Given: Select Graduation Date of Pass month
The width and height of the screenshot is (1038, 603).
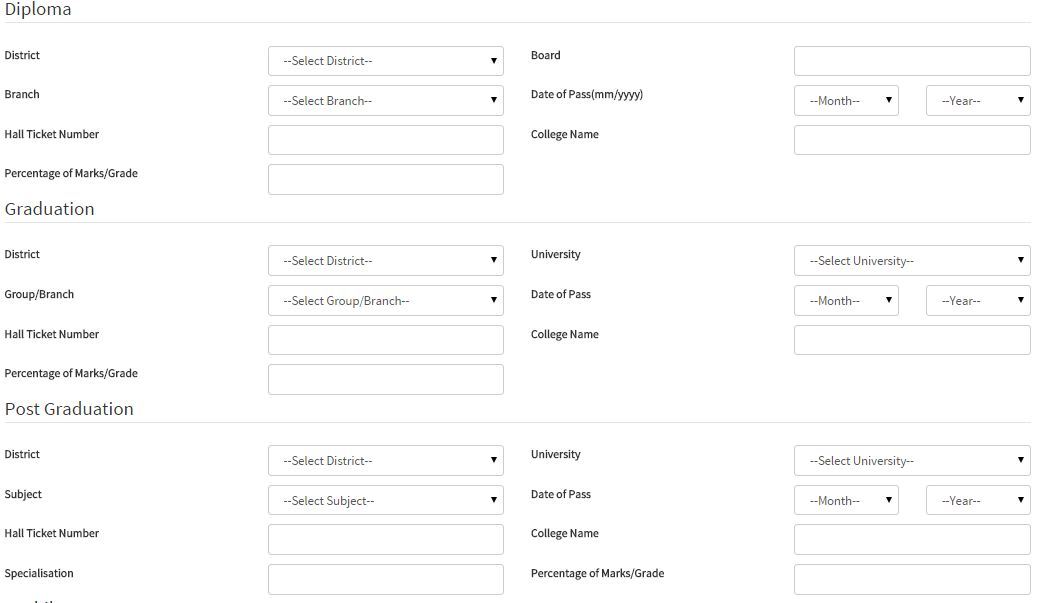Looking at the screenshot, I should click(846, 301).
